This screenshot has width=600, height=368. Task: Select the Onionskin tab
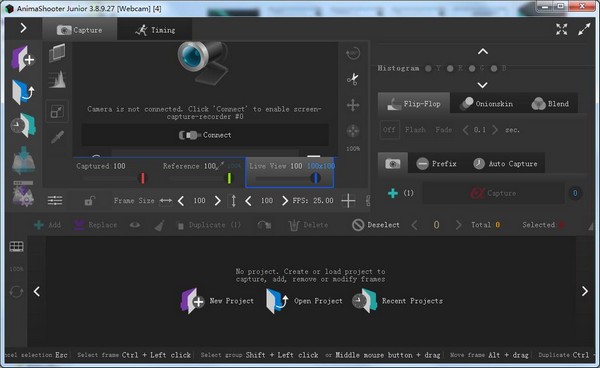(486, 103)
